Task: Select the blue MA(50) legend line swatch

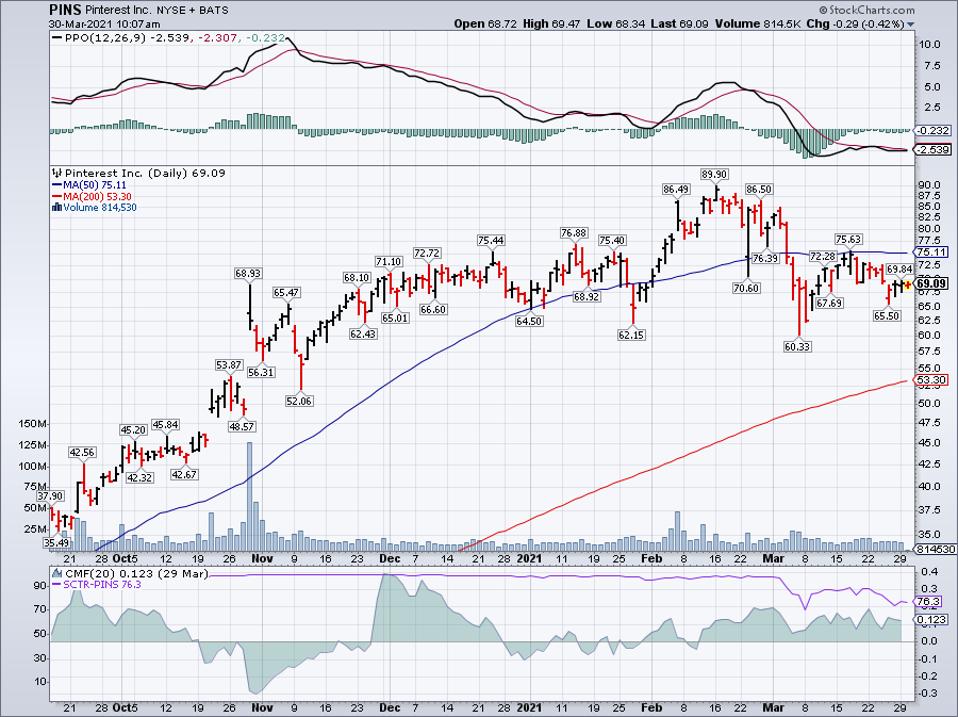Action: [x=57, y=185]
